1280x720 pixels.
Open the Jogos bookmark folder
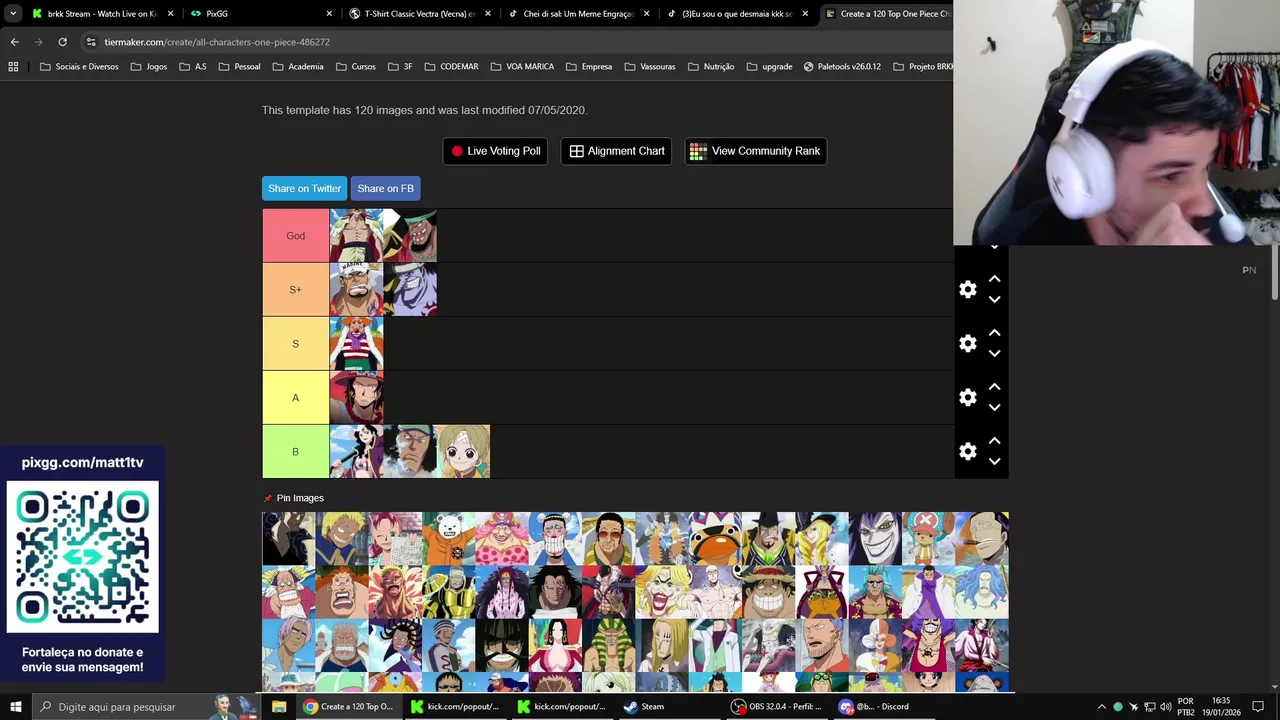pyautogui.click(x=148, y=67)
